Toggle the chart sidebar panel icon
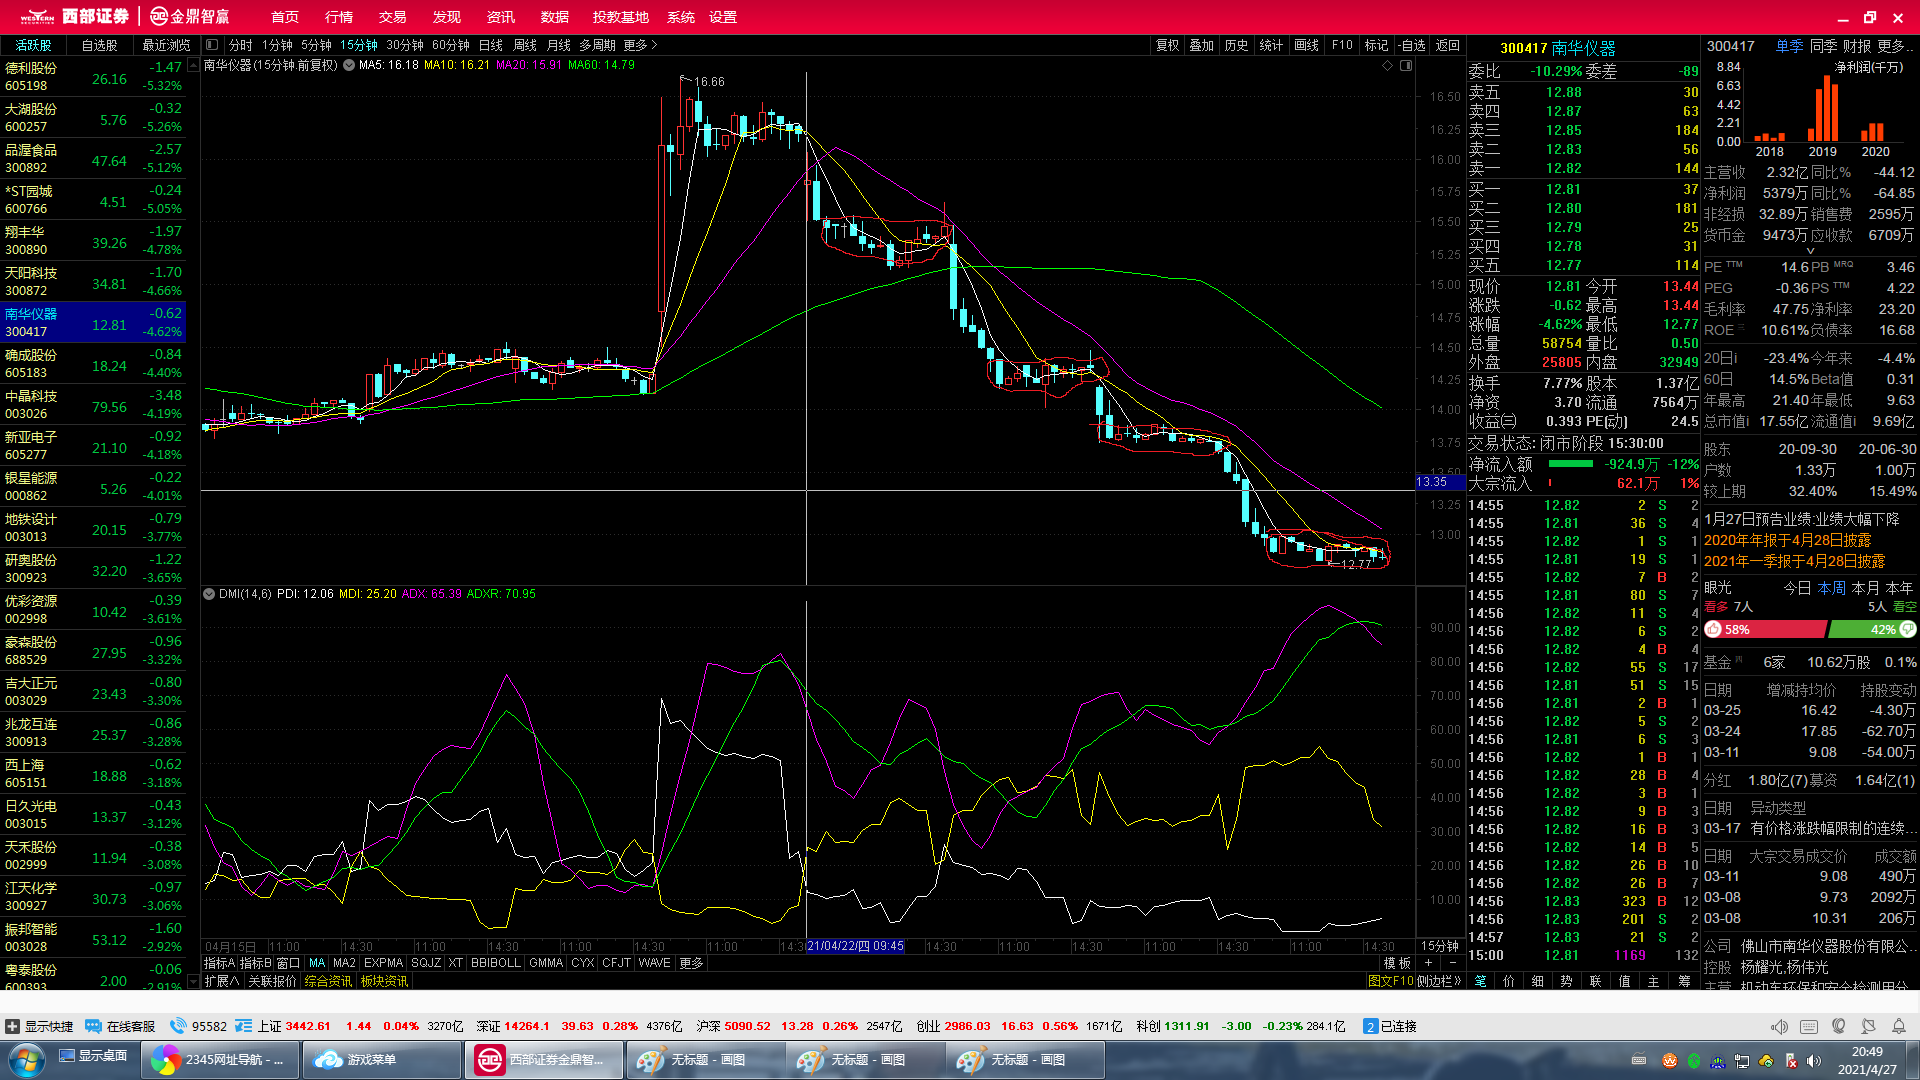Screen dimensions: 1920x1080 pos(1406,66)
